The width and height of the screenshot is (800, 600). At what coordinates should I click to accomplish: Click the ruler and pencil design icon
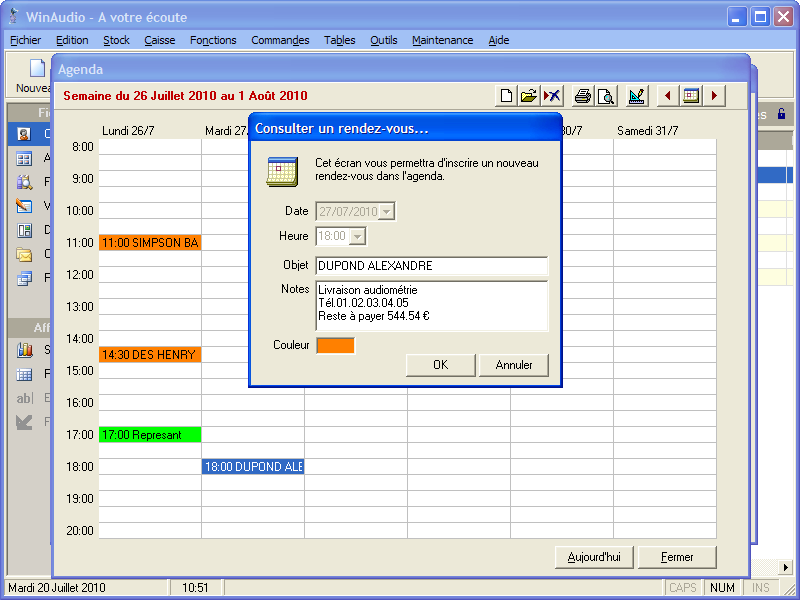[x=637, y=96]
